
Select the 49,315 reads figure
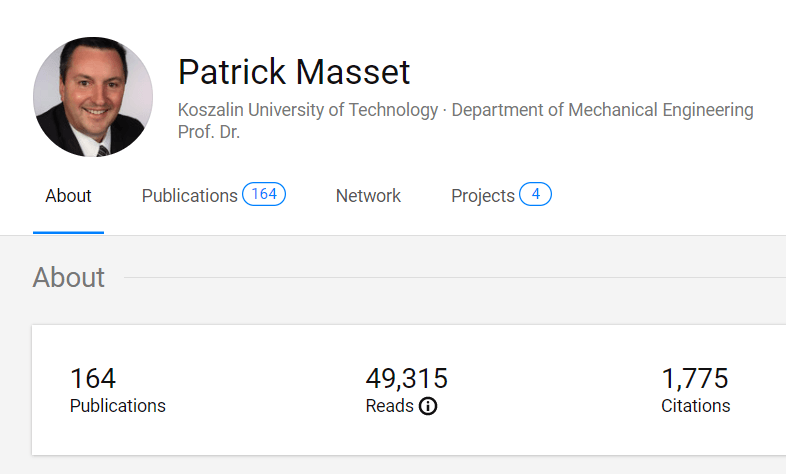406,379
